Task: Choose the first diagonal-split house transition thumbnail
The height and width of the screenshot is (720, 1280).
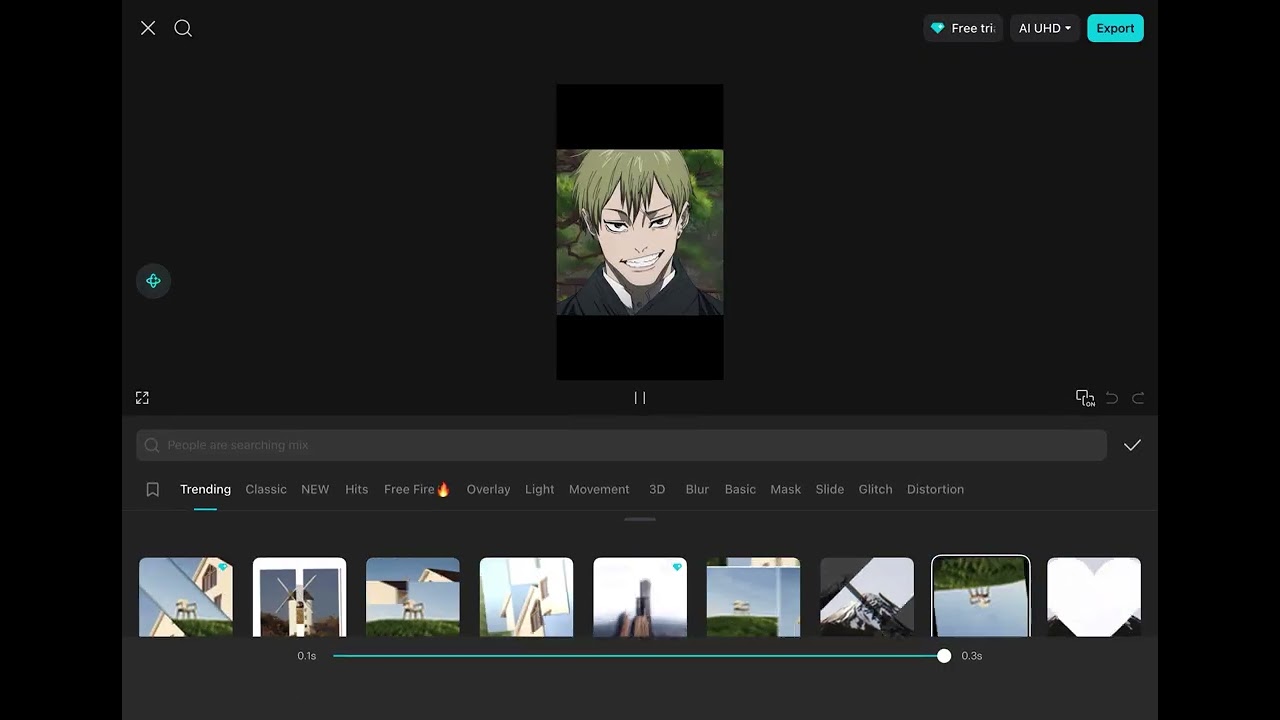Action: coord(186,597)
